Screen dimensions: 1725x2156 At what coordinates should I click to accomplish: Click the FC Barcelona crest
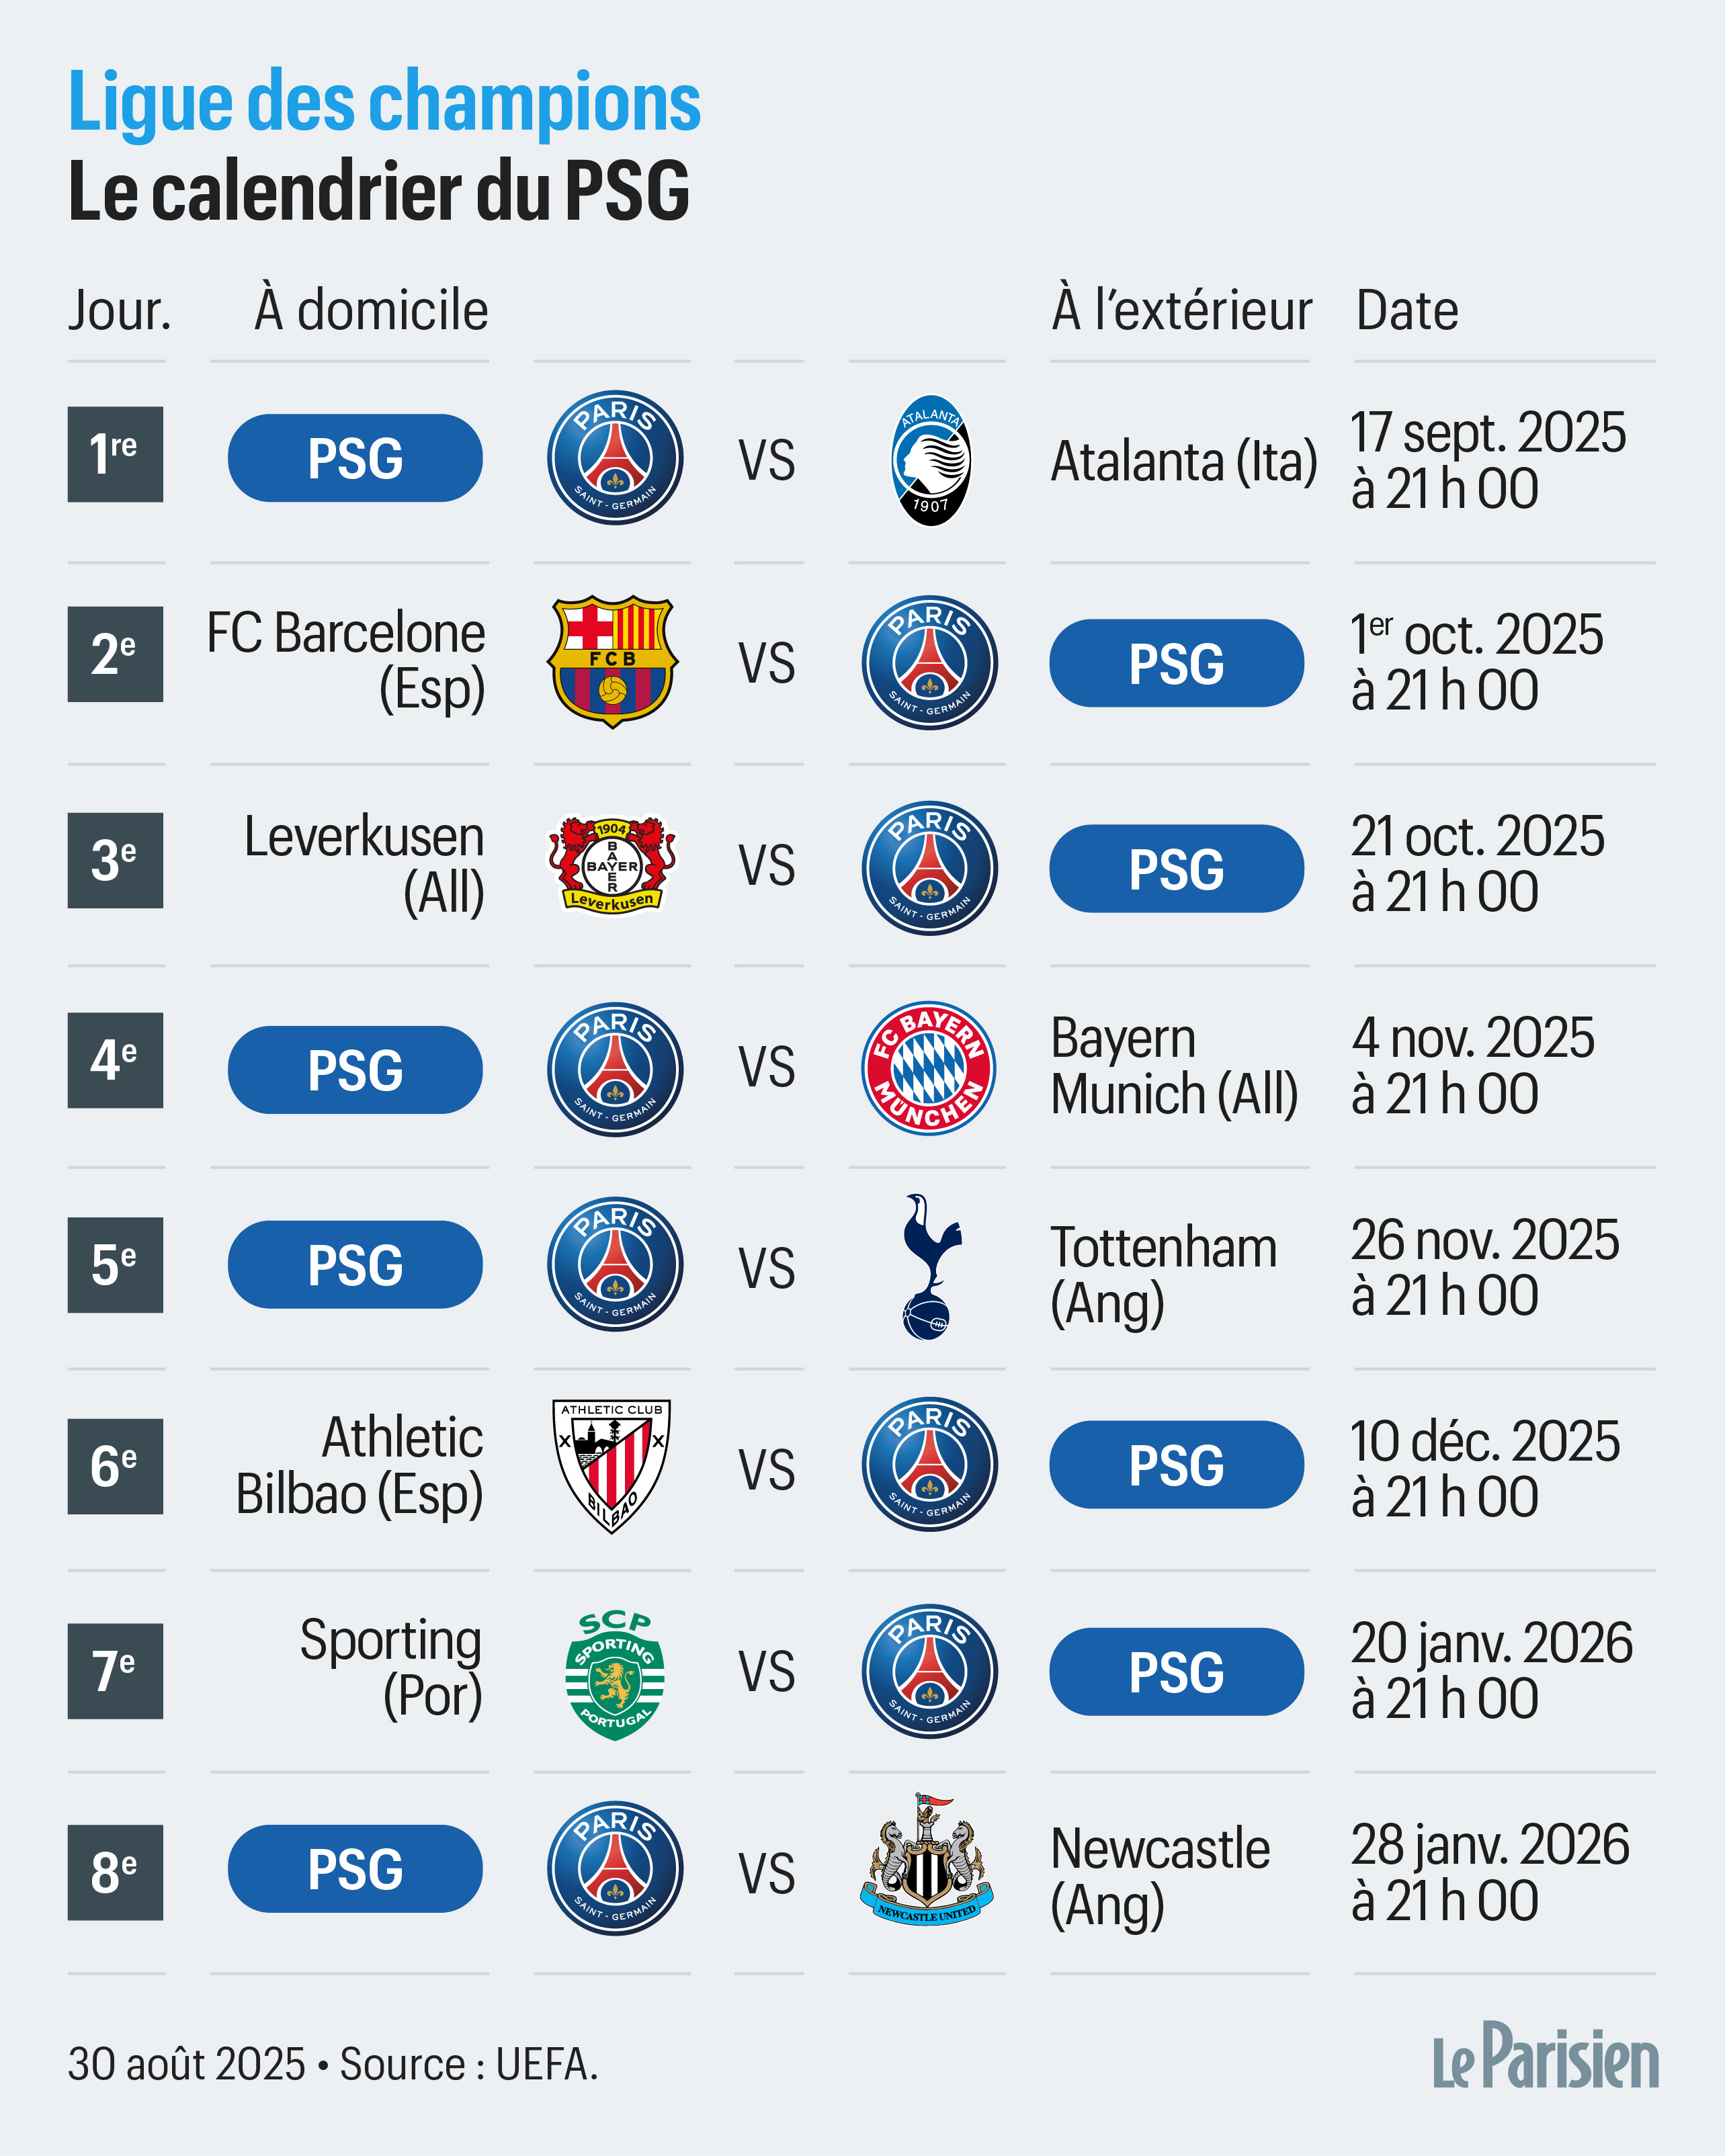coord(613,662)
